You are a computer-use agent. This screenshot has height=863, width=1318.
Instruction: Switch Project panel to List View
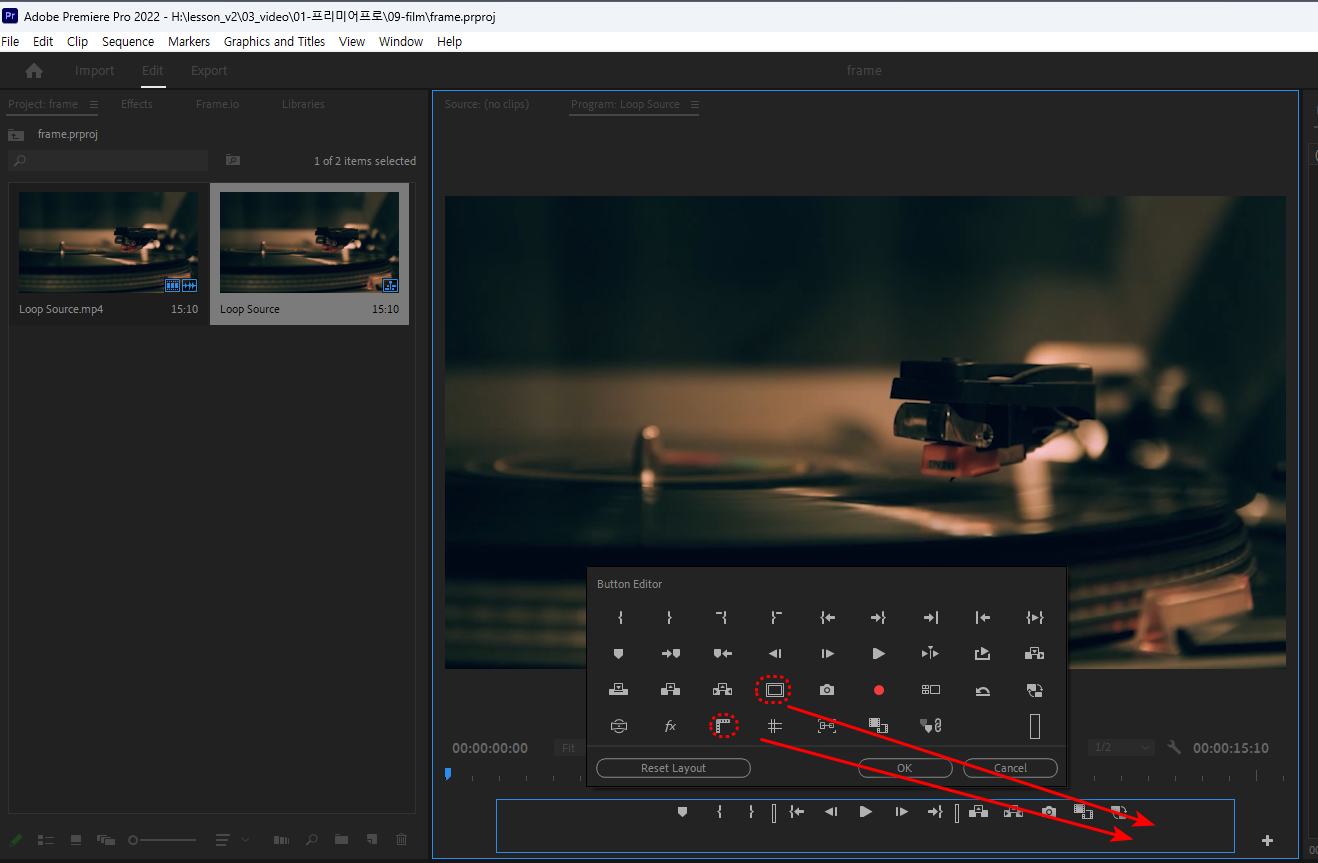pos(46,840)
